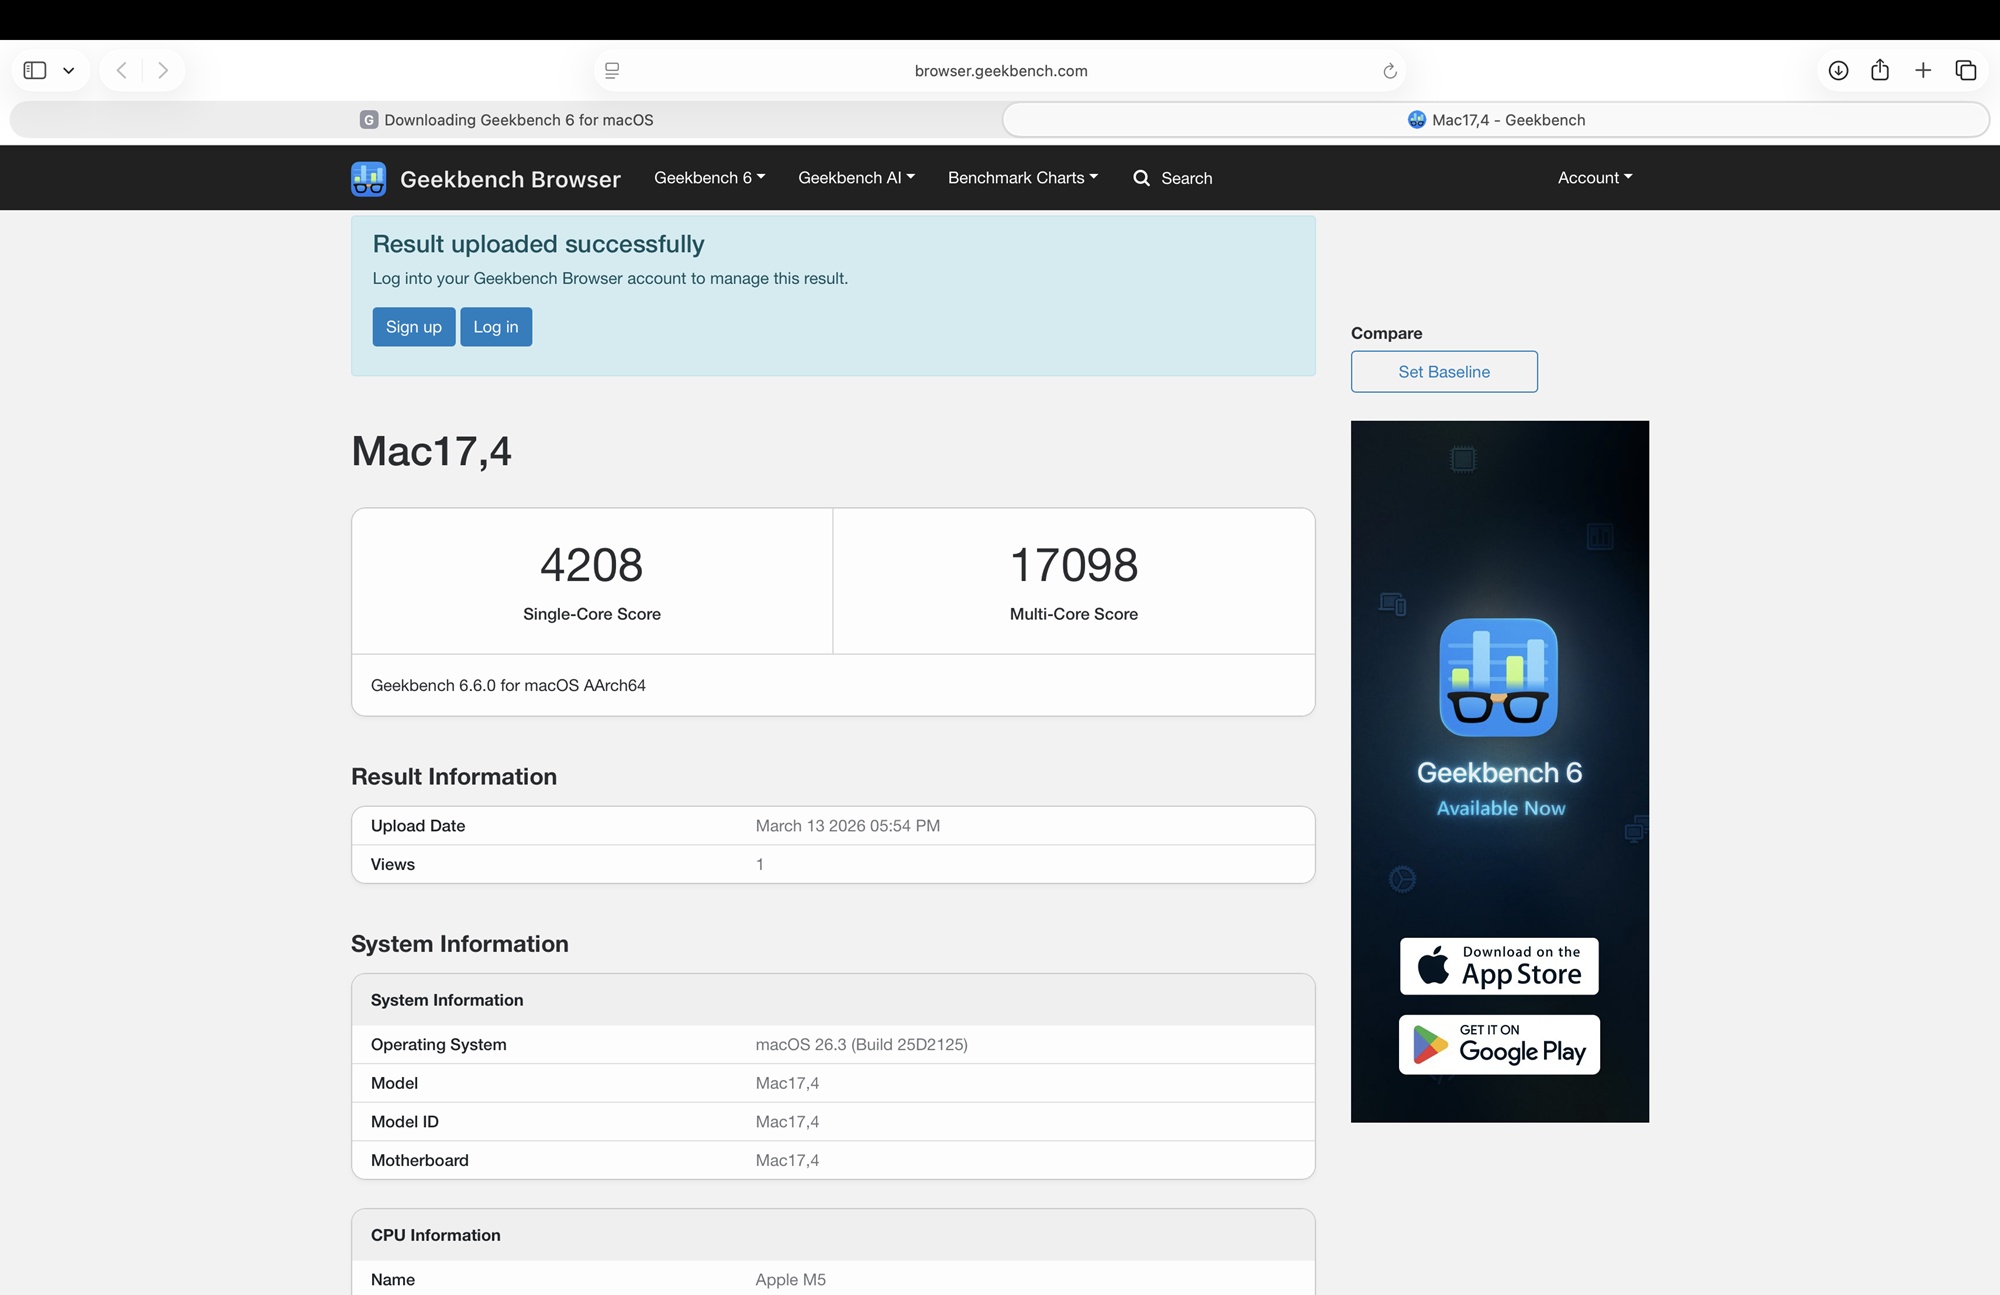This screenshot has width=2000, height=1295.
Task: Click the reader/page menu icon in address bar
Action: tap(612, 70)
